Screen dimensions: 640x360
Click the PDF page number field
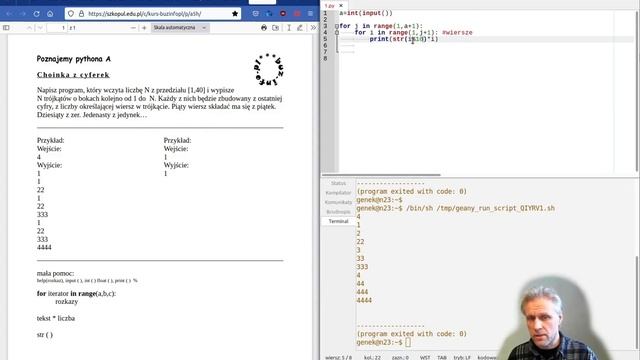tap(57, 28)
